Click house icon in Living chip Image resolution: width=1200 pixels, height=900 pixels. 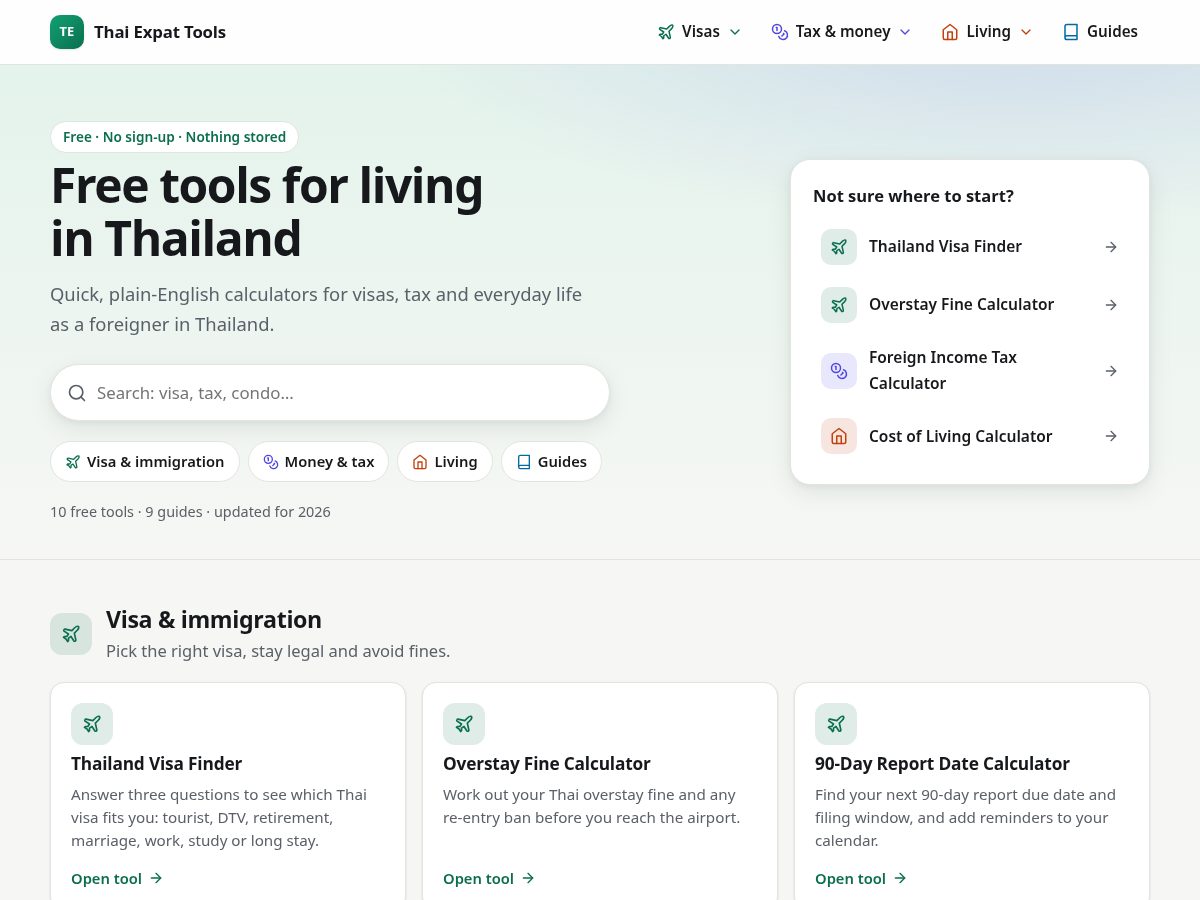point(420,462)
